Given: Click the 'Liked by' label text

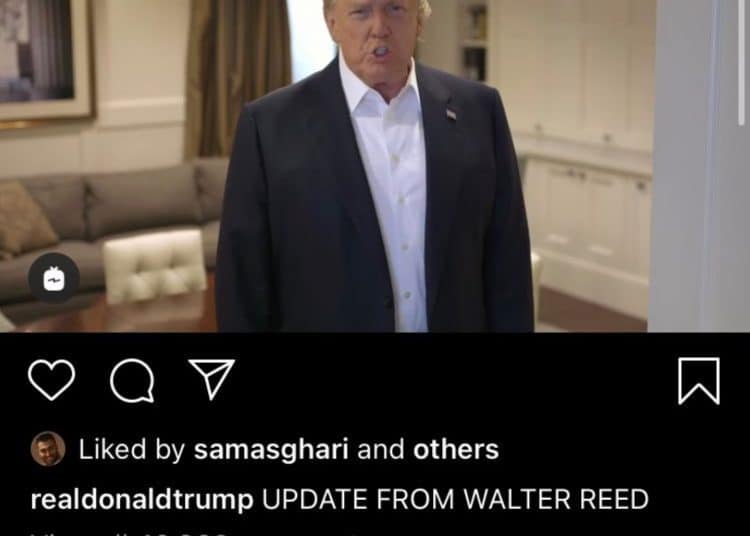Looking at the screenshot, I should tap(132, 449).
